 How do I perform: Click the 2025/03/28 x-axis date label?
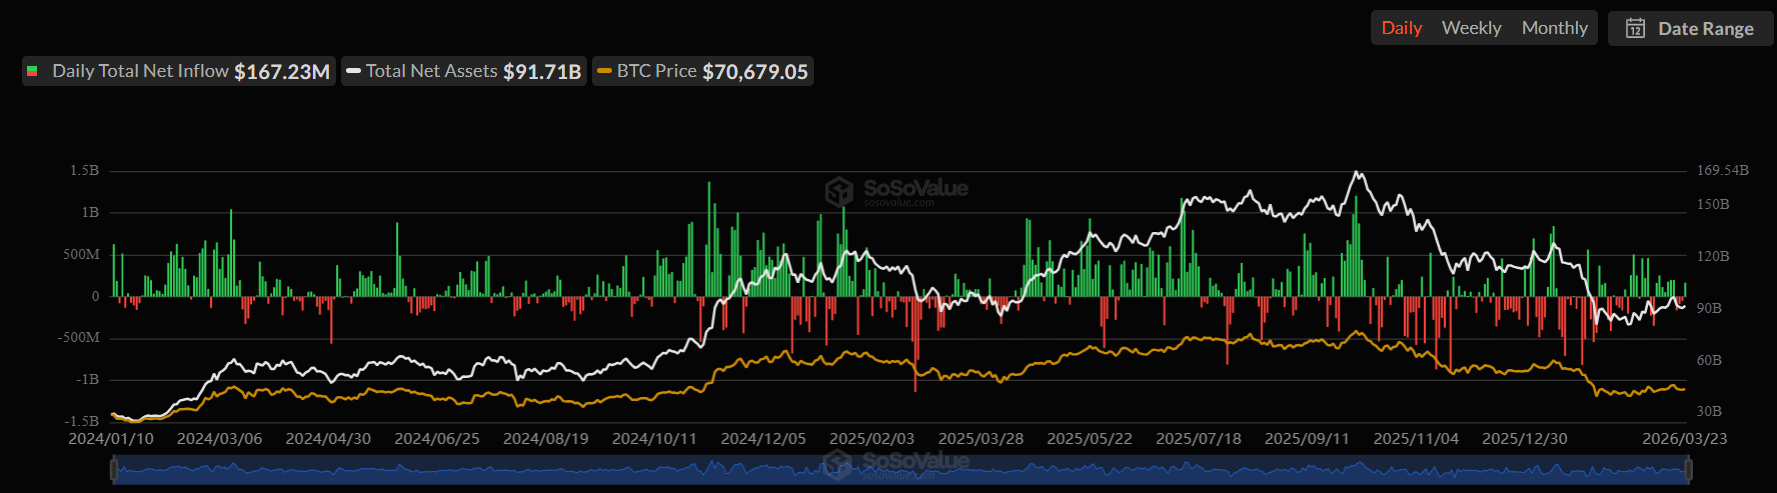(981, 439)
